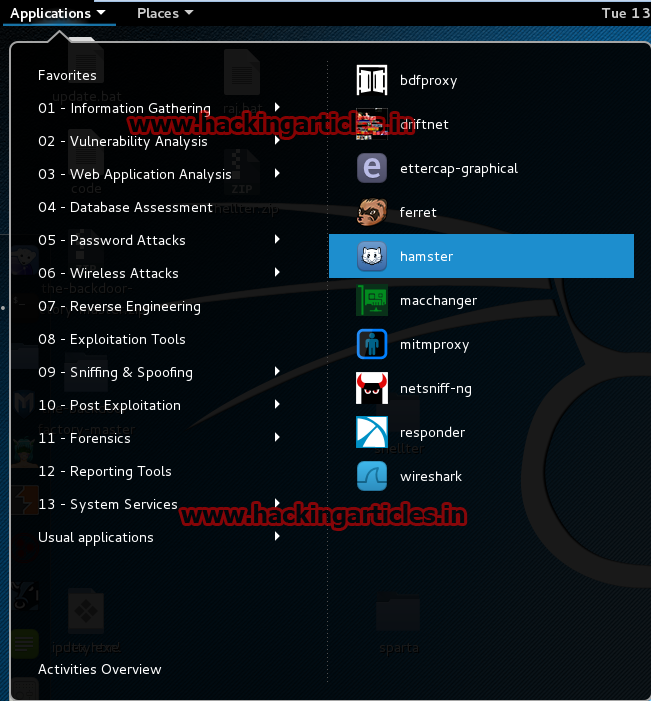Screen dimensions: 651x701
Task: Select 09 - Sniffing & Spoofing label
Action: (115, 373)
